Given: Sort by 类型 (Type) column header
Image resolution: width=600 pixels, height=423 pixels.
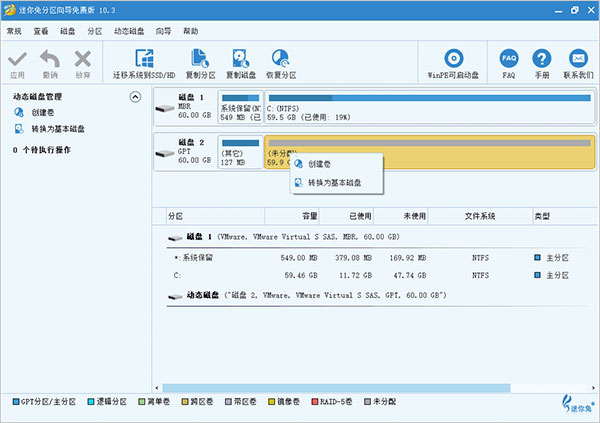Looking at the screenshot, I should click(566, 216).
